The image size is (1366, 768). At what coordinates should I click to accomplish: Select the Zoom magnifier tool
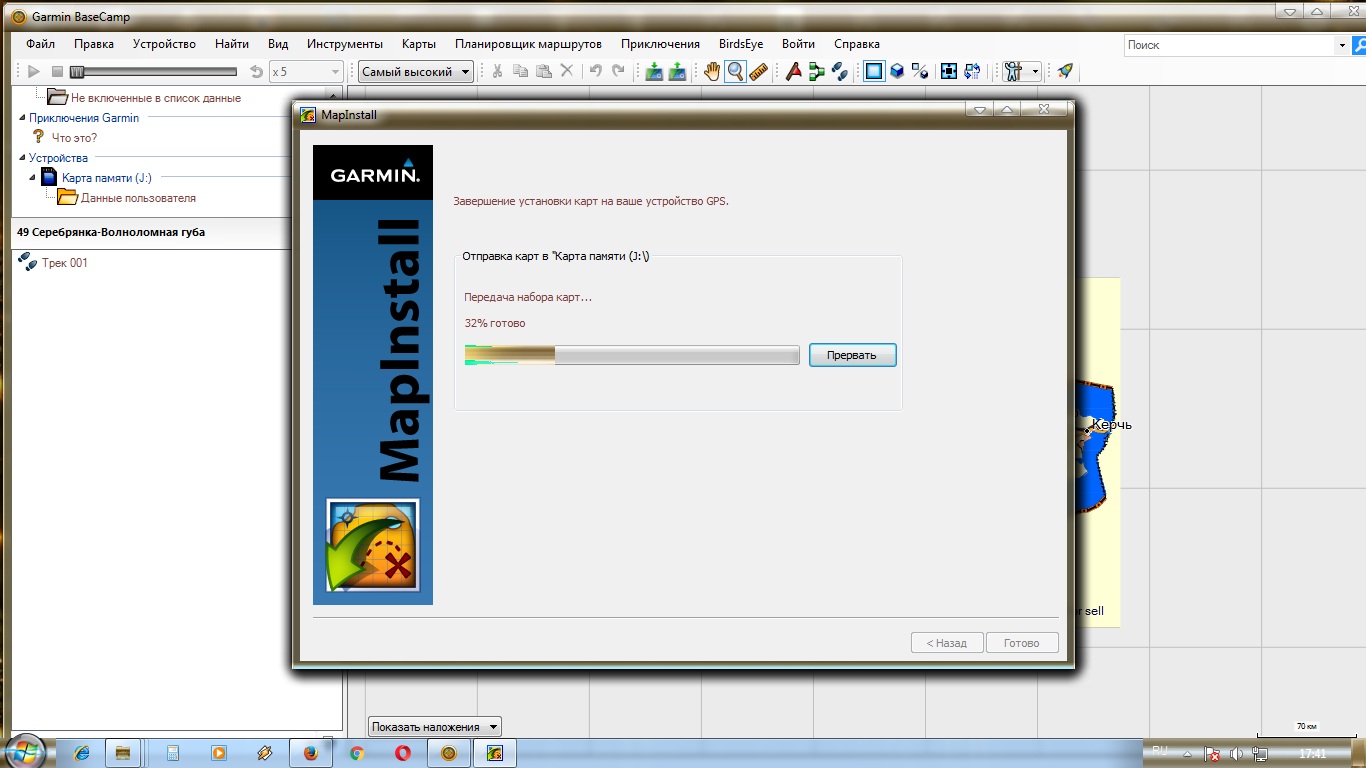coord(735,71)
